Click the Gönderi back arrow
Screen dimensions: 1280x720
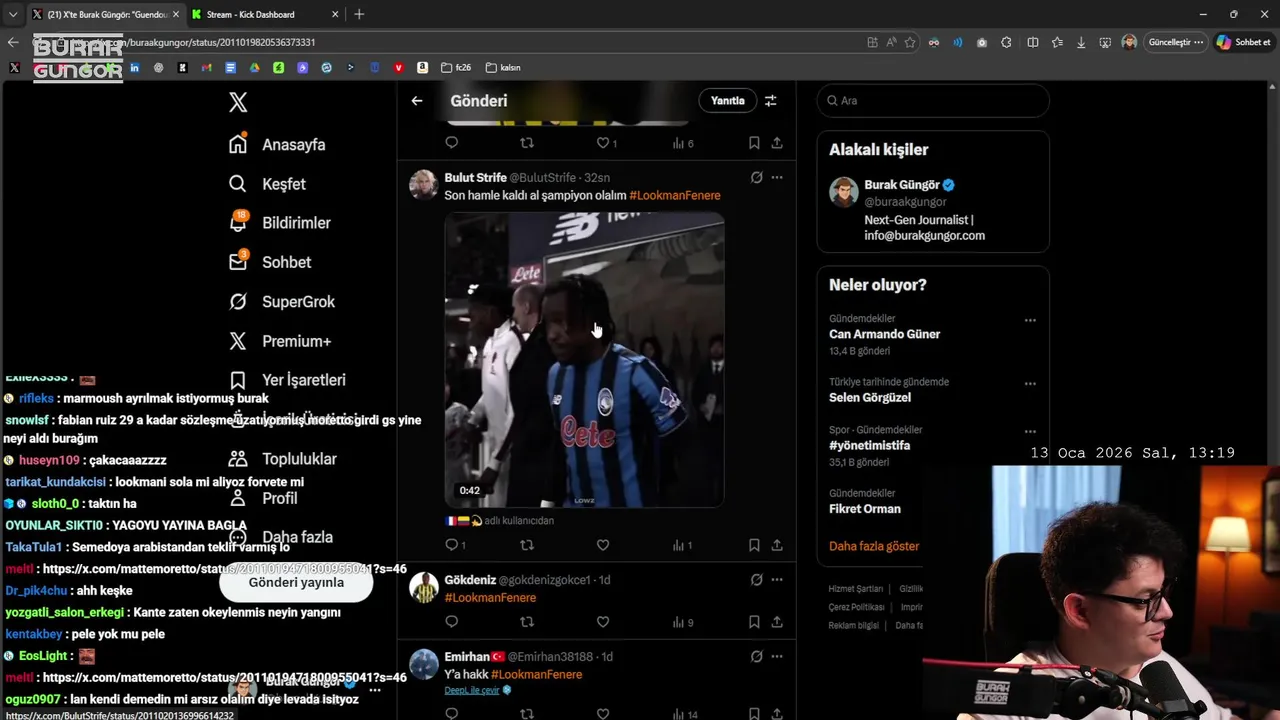click(x=417, y=101)
